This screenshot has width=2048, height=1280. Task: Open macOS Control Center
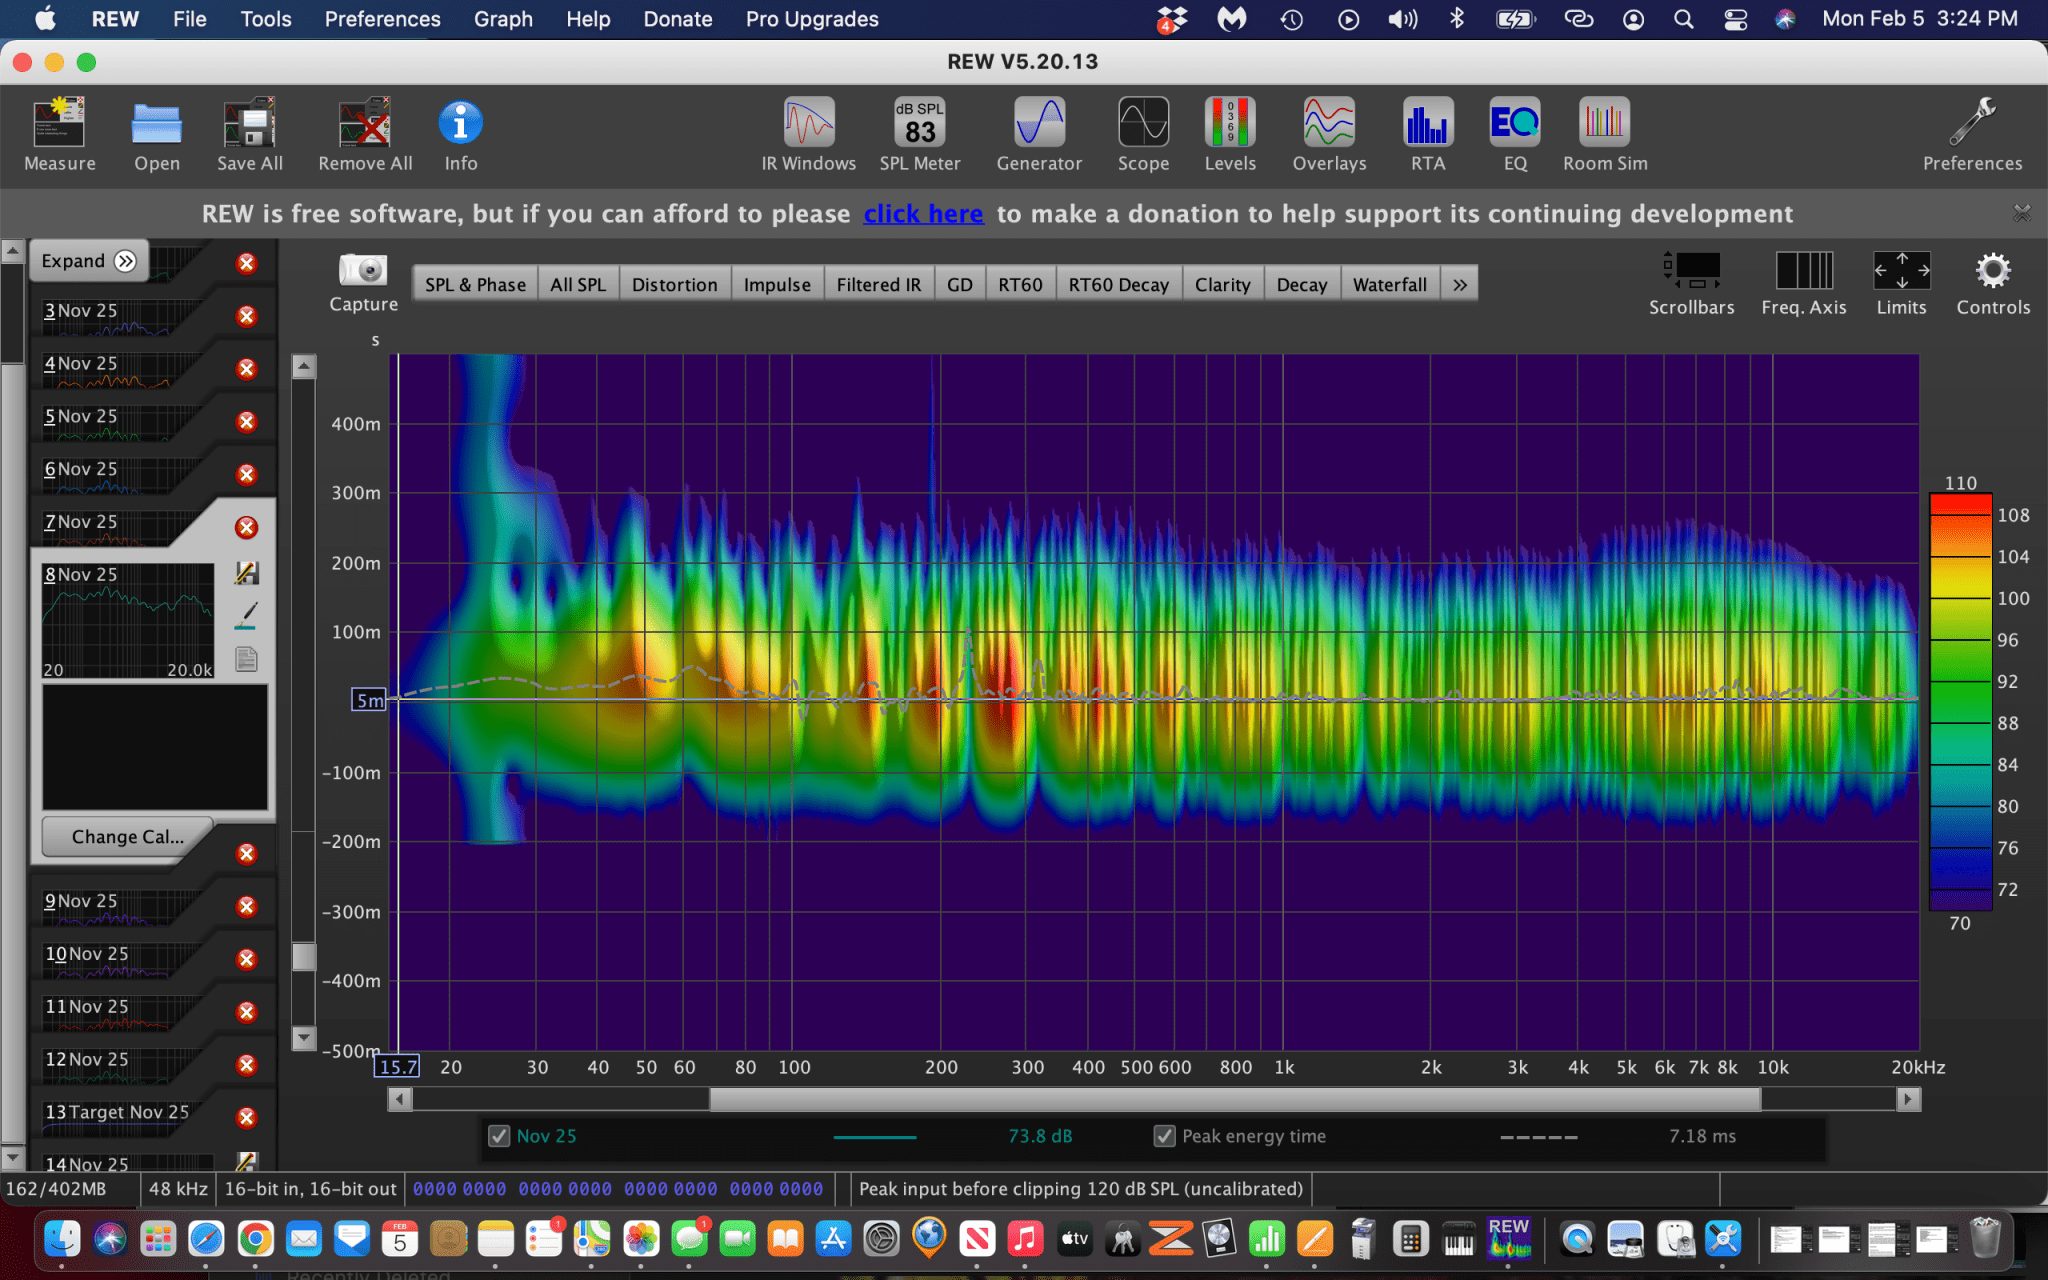pos(1735,19)
